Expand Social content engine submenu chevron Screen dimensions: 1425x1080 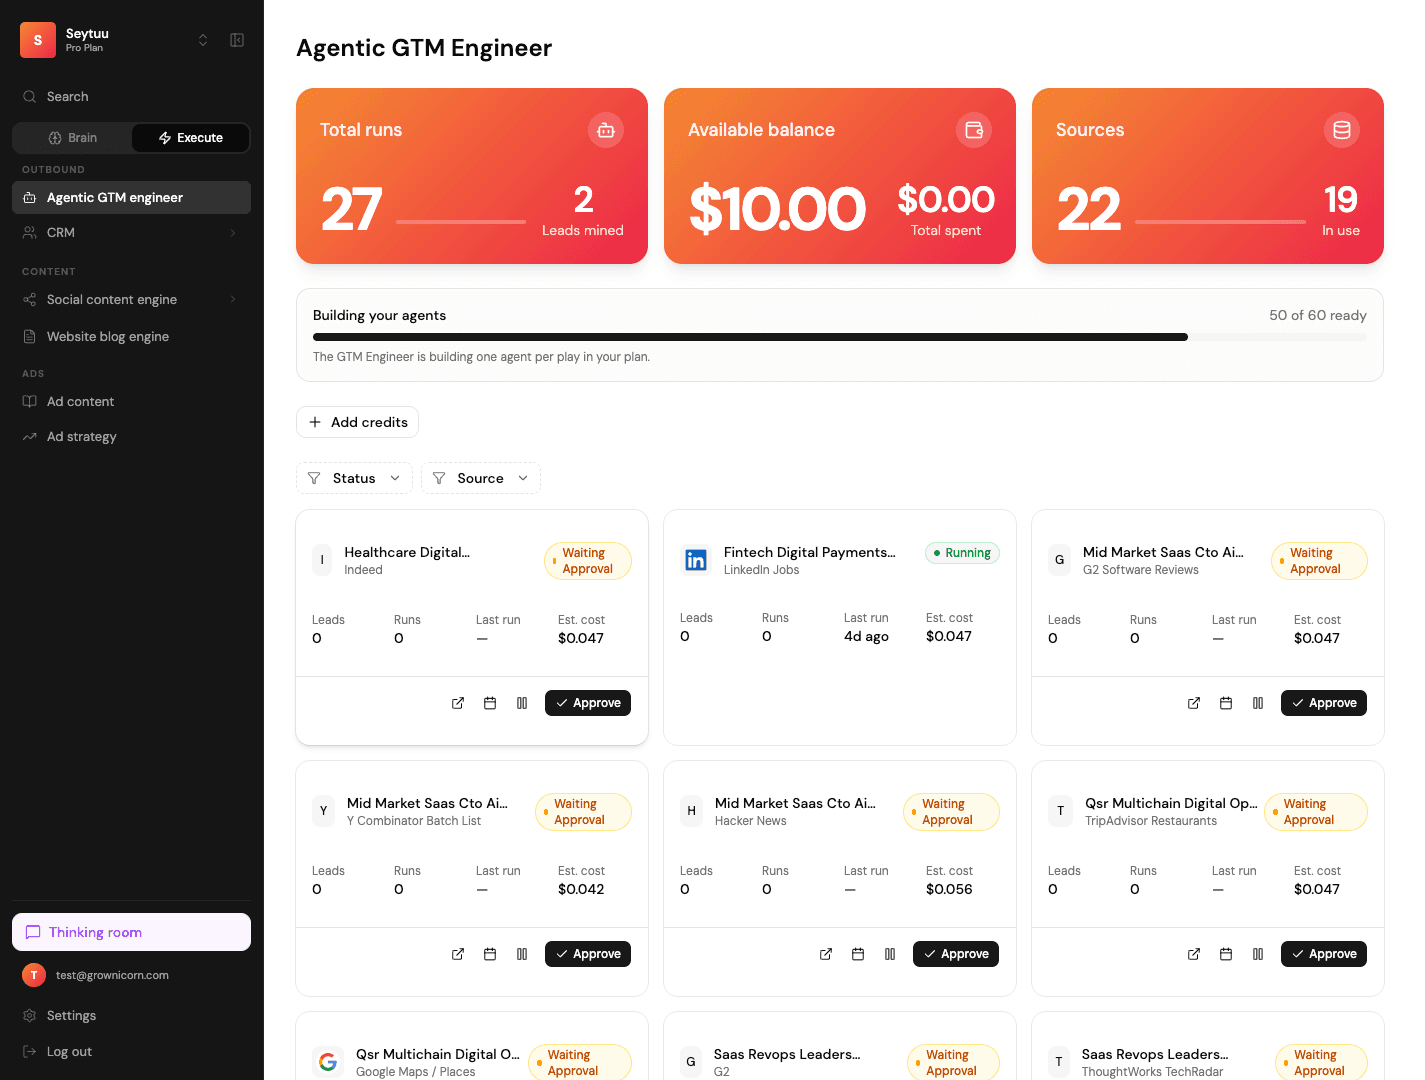click(233, 299)
